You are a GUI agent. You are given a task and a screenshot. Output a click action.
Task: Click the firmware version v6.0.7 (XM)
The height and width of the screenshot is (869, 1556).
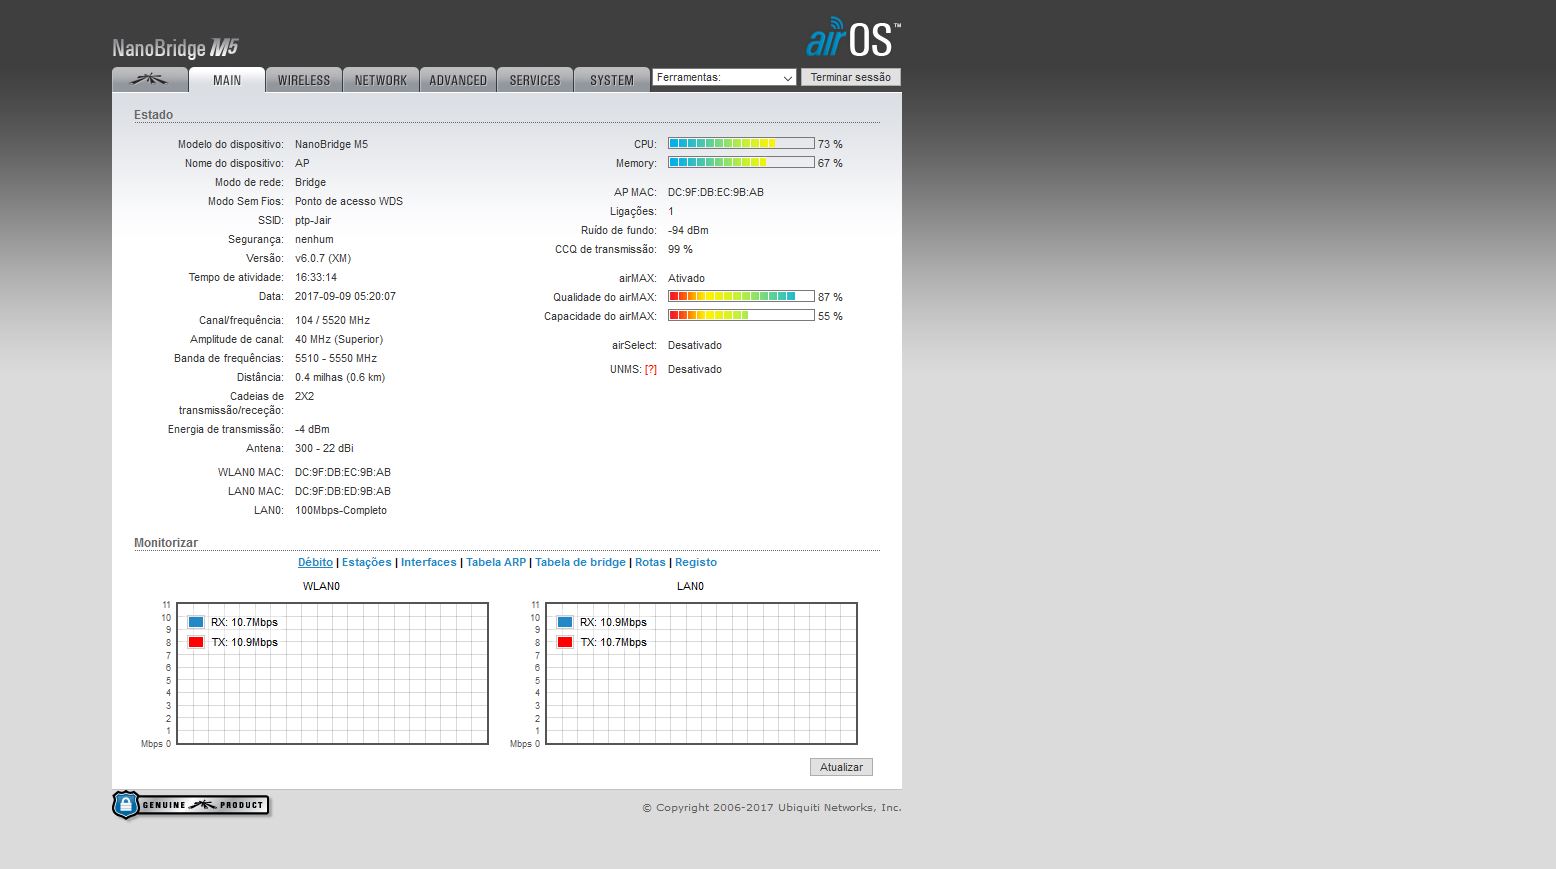(323, 259)
